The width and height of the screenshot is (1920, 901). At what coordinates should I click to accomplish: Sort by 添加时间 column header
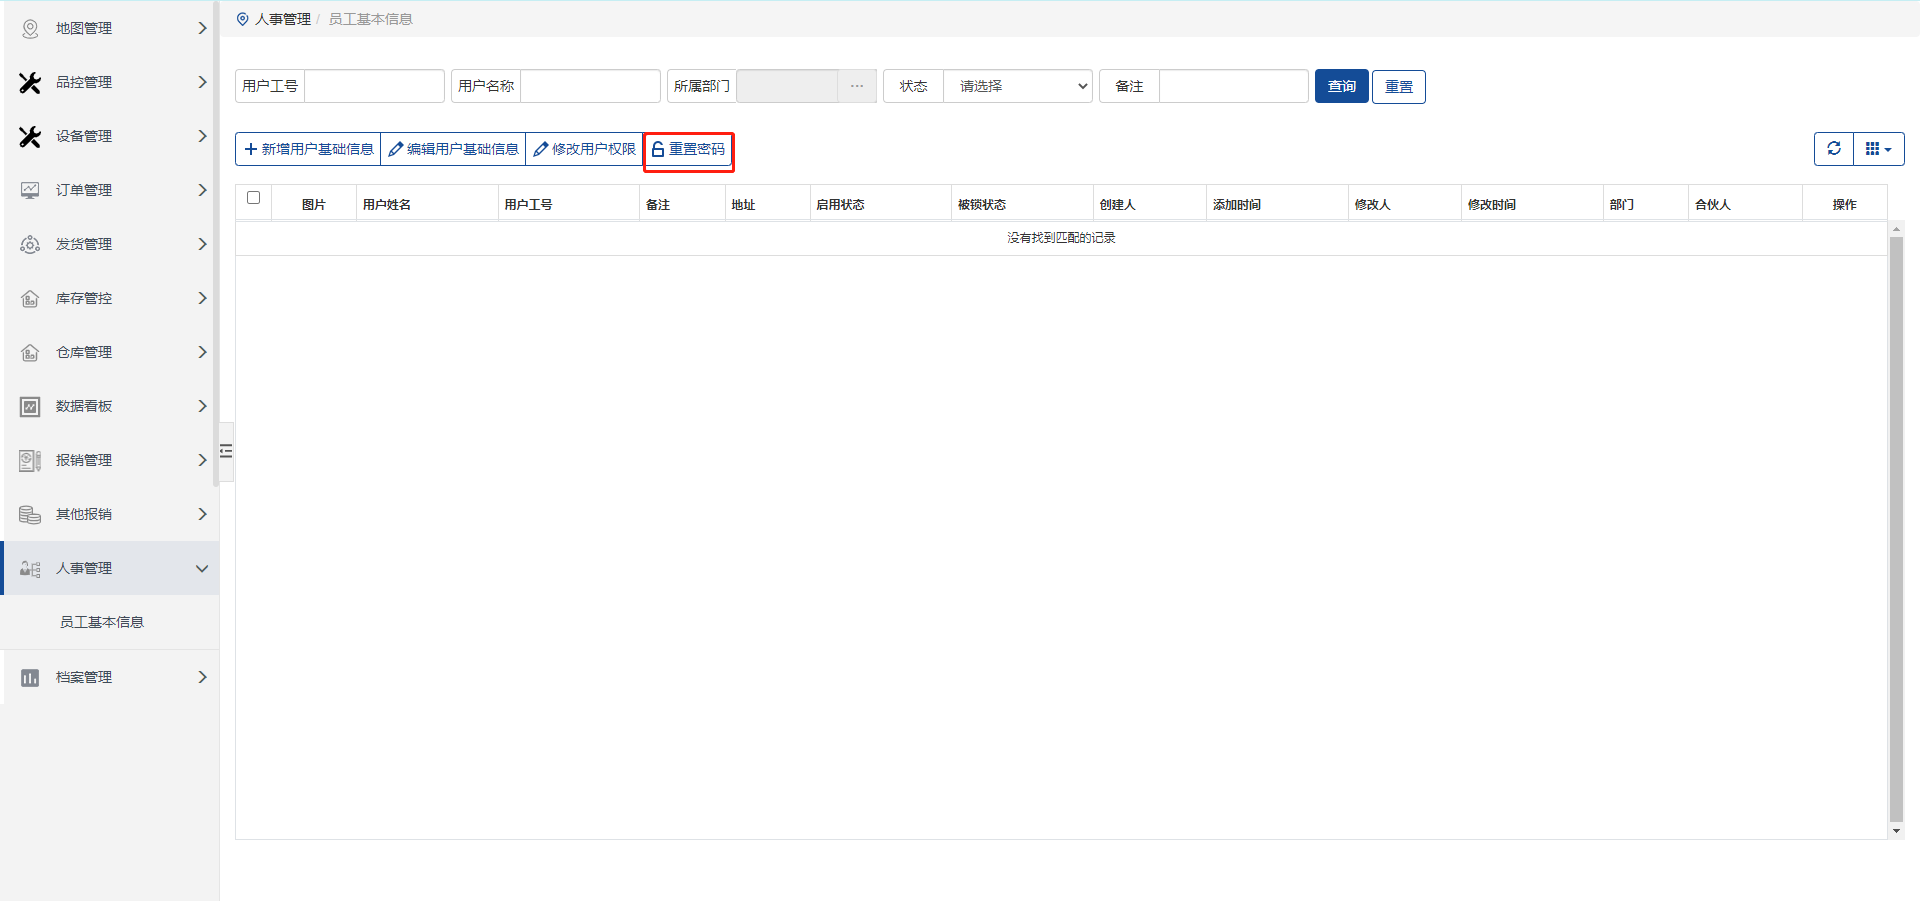coord(1237,205)
